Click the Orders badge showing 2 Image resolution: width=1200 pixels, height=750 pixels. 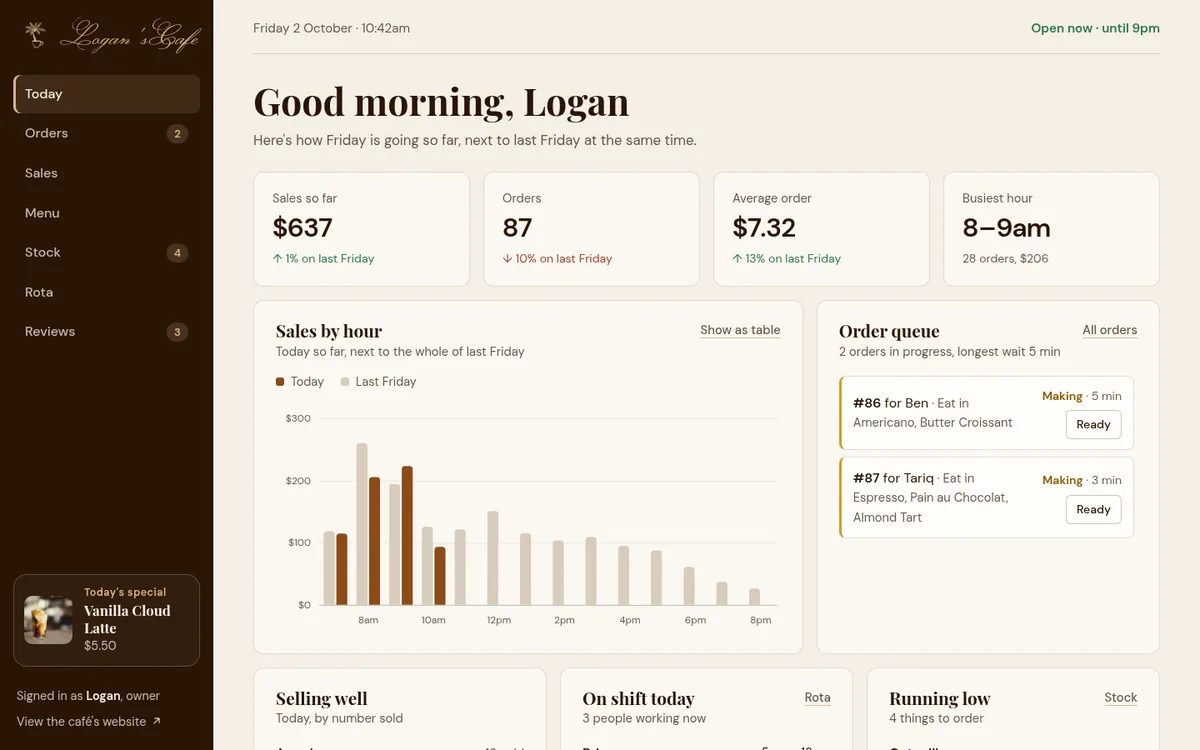coord(177,134)
